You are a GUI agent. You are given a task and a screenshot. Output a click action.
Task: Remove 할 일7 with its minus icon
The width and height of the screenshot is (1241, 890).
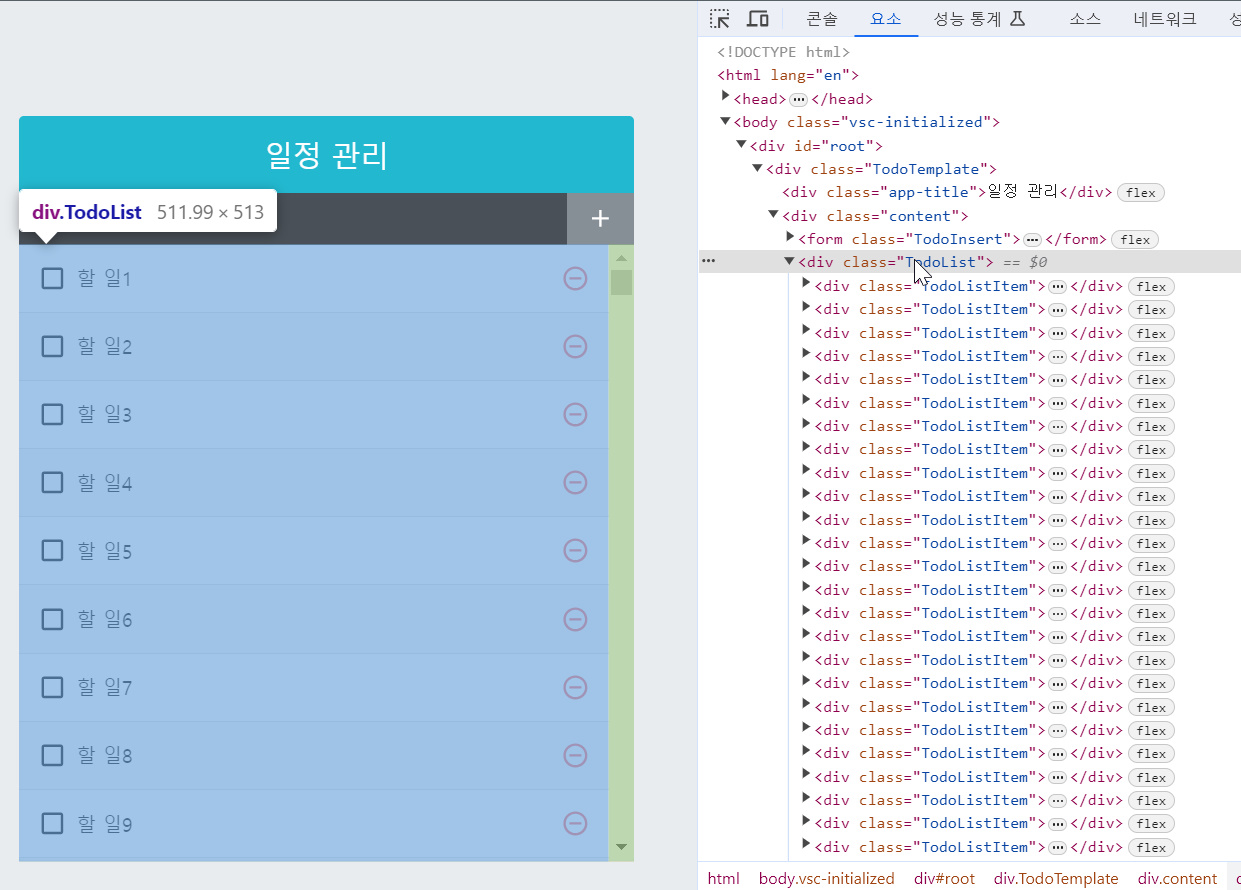tap(575, 687)
